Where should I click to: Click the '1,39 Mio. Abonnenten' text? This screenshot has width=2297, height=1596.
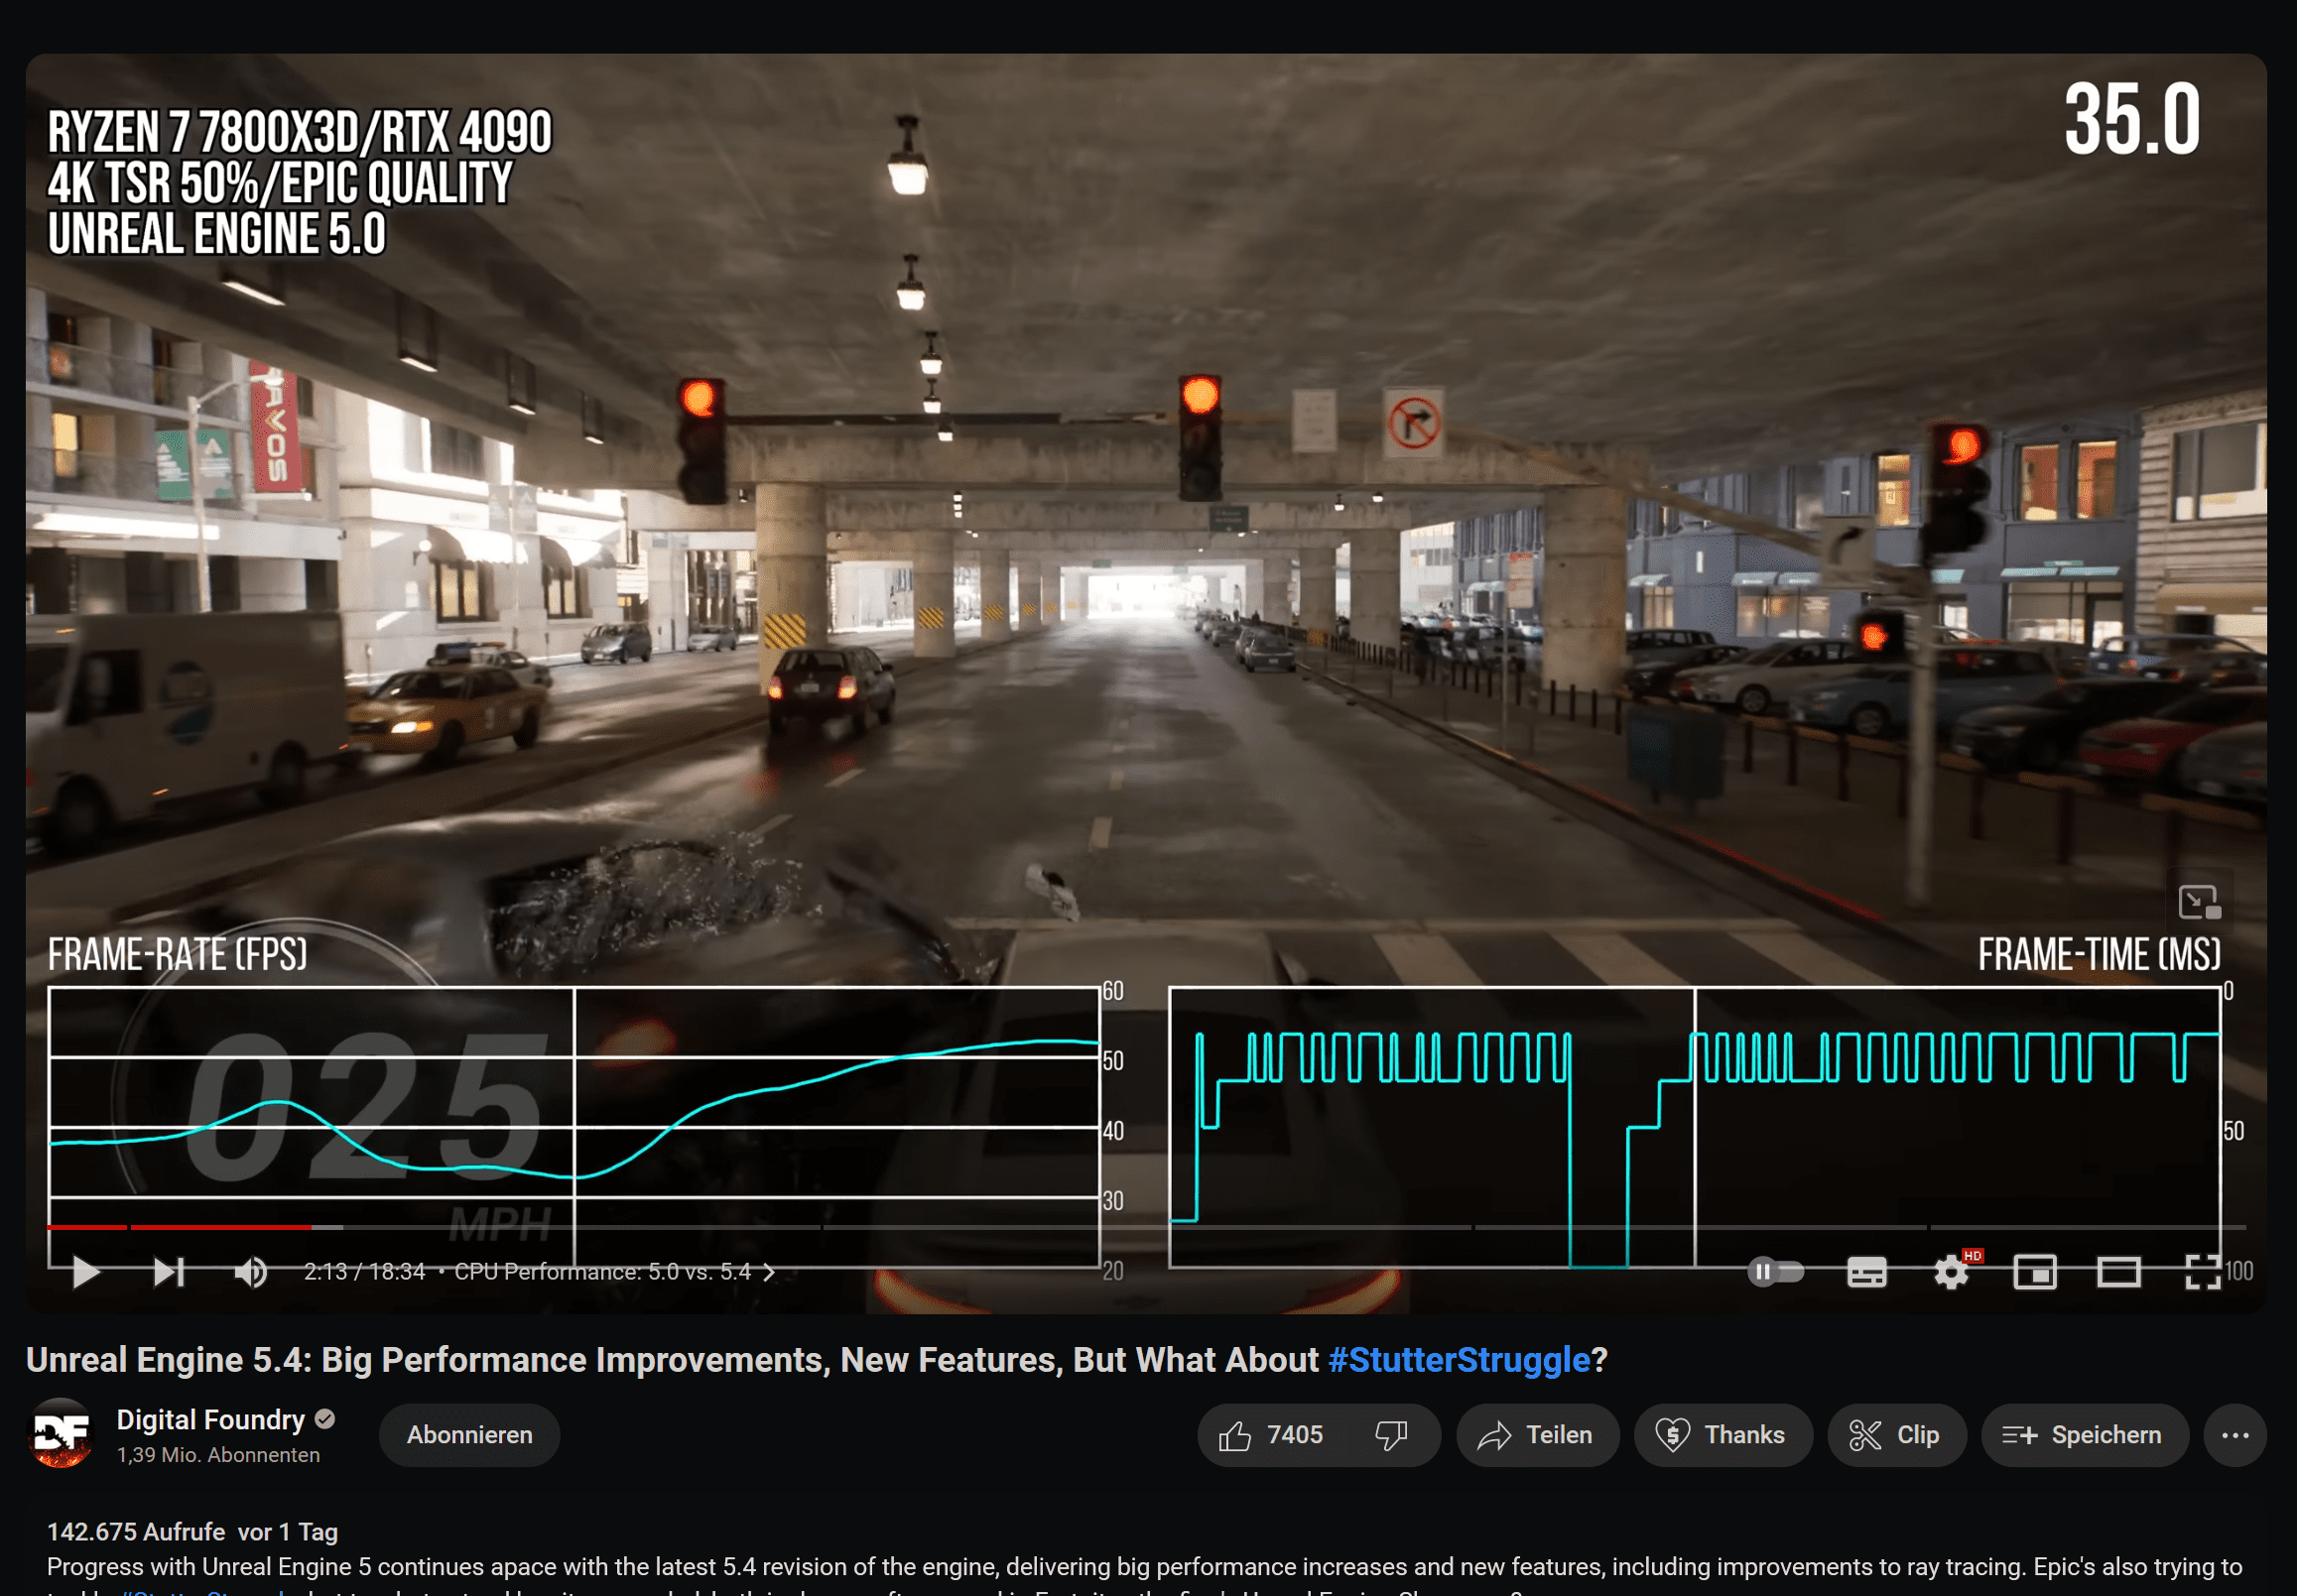[x=218, y=1455]
